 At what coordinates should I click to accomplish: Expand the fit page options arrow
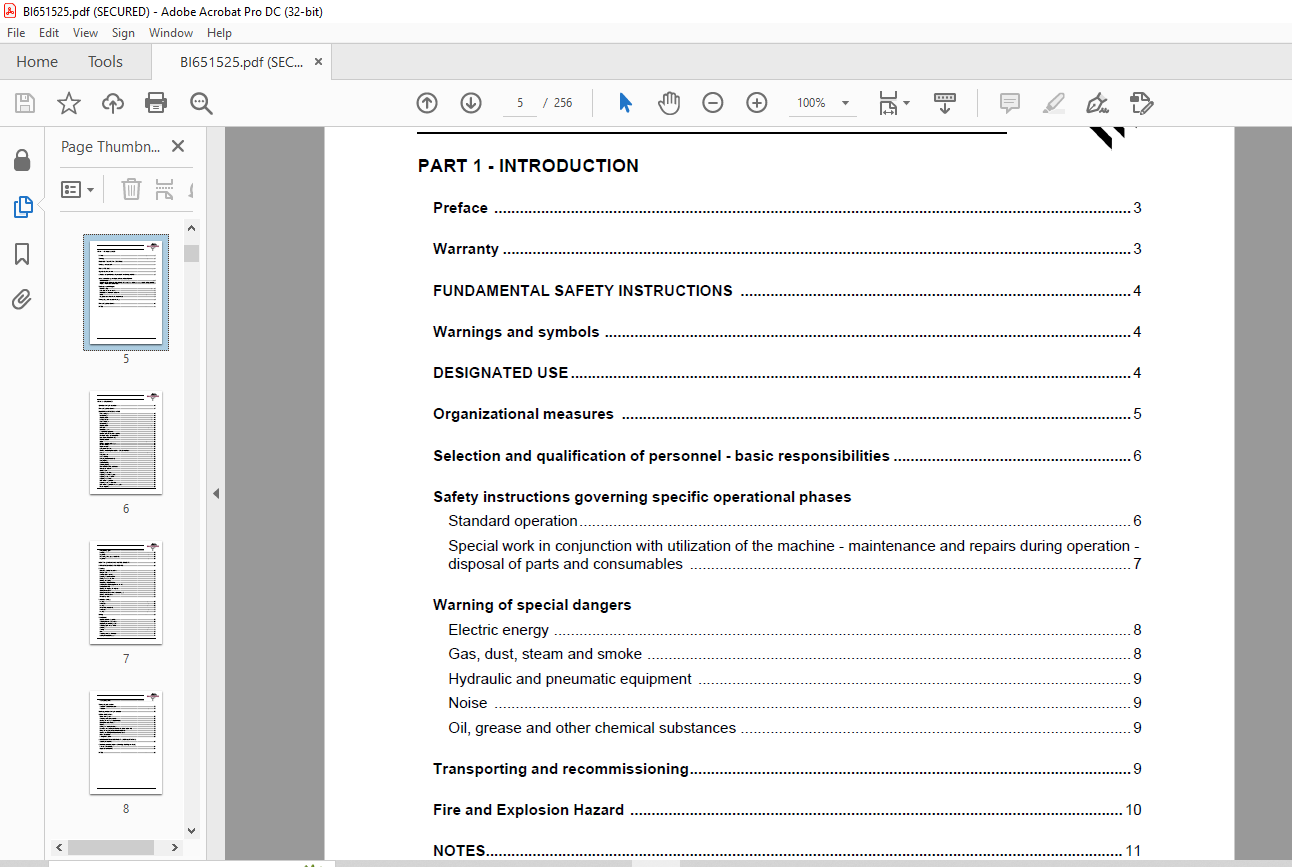tap(907, 103)
